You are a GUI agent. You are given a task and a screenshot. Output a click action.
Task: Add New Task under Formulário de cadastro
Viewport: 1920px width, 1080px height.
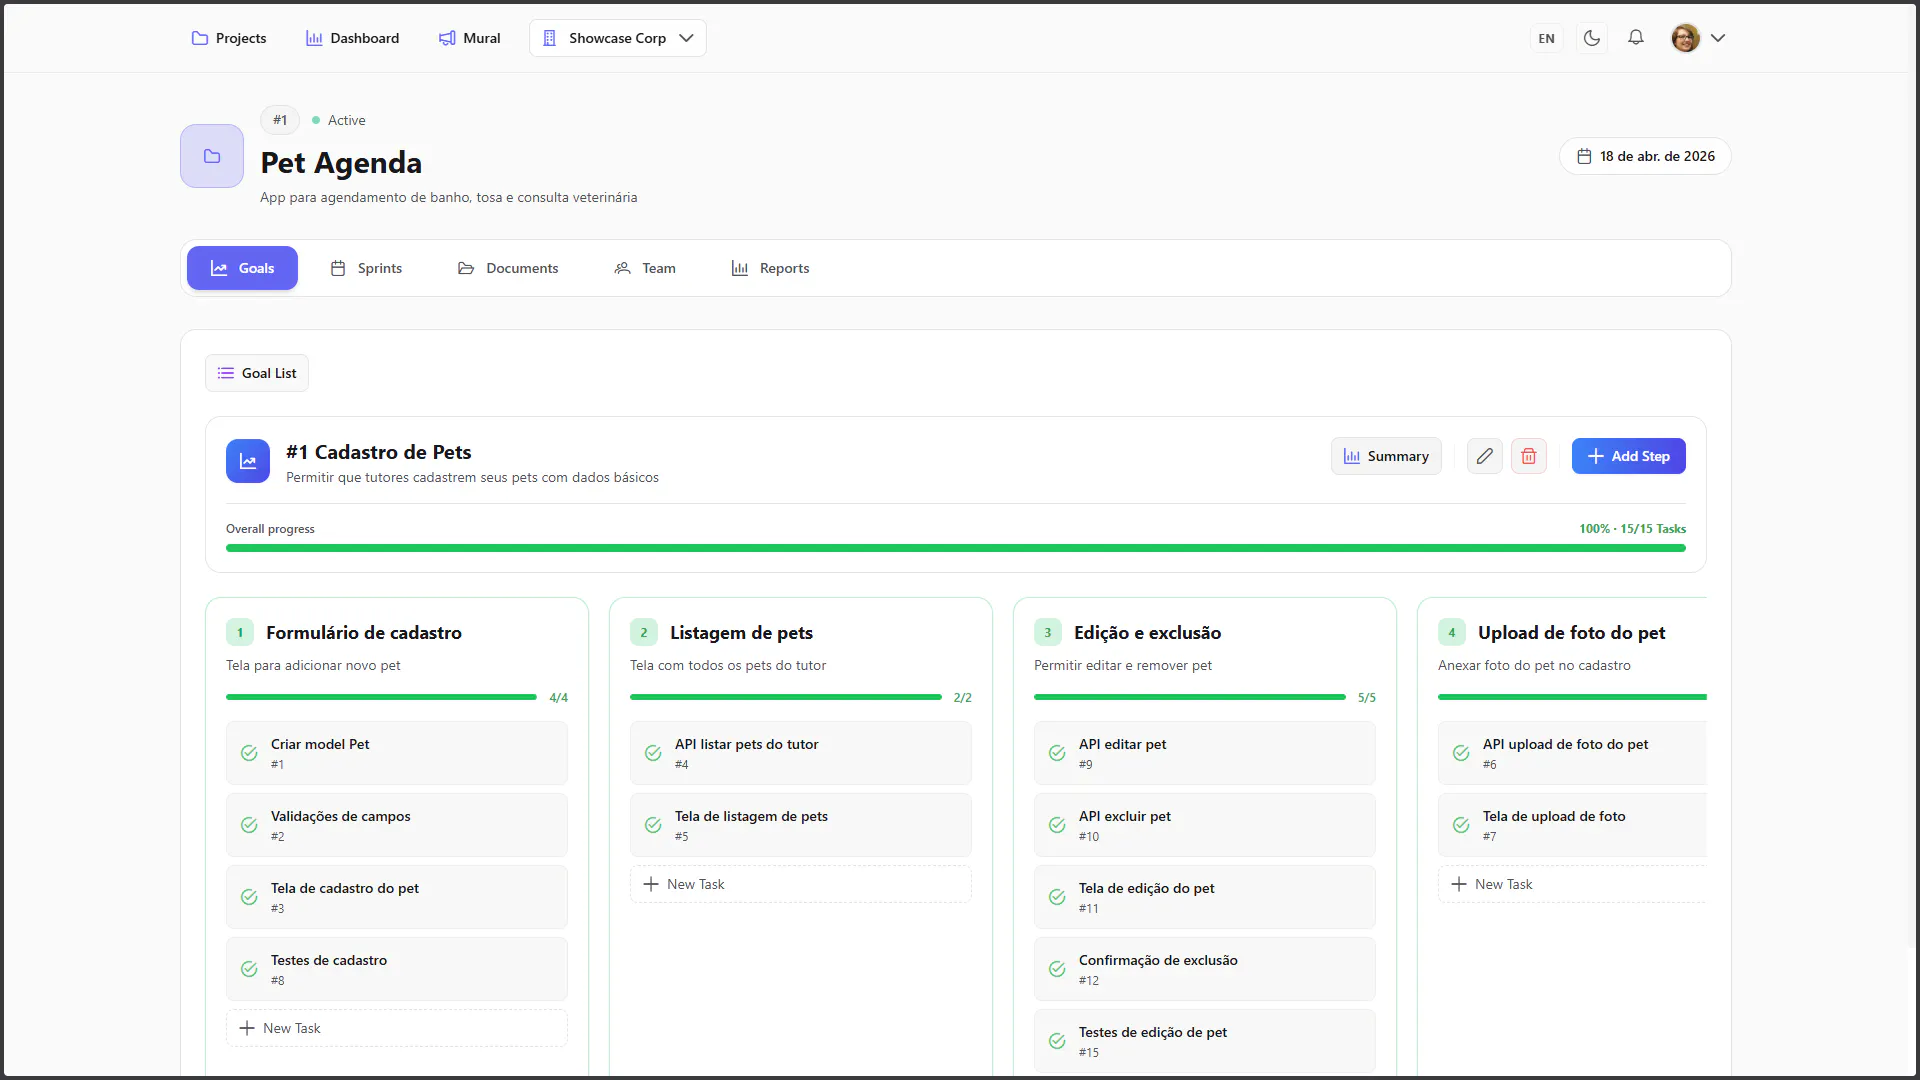coord(397,1028)
